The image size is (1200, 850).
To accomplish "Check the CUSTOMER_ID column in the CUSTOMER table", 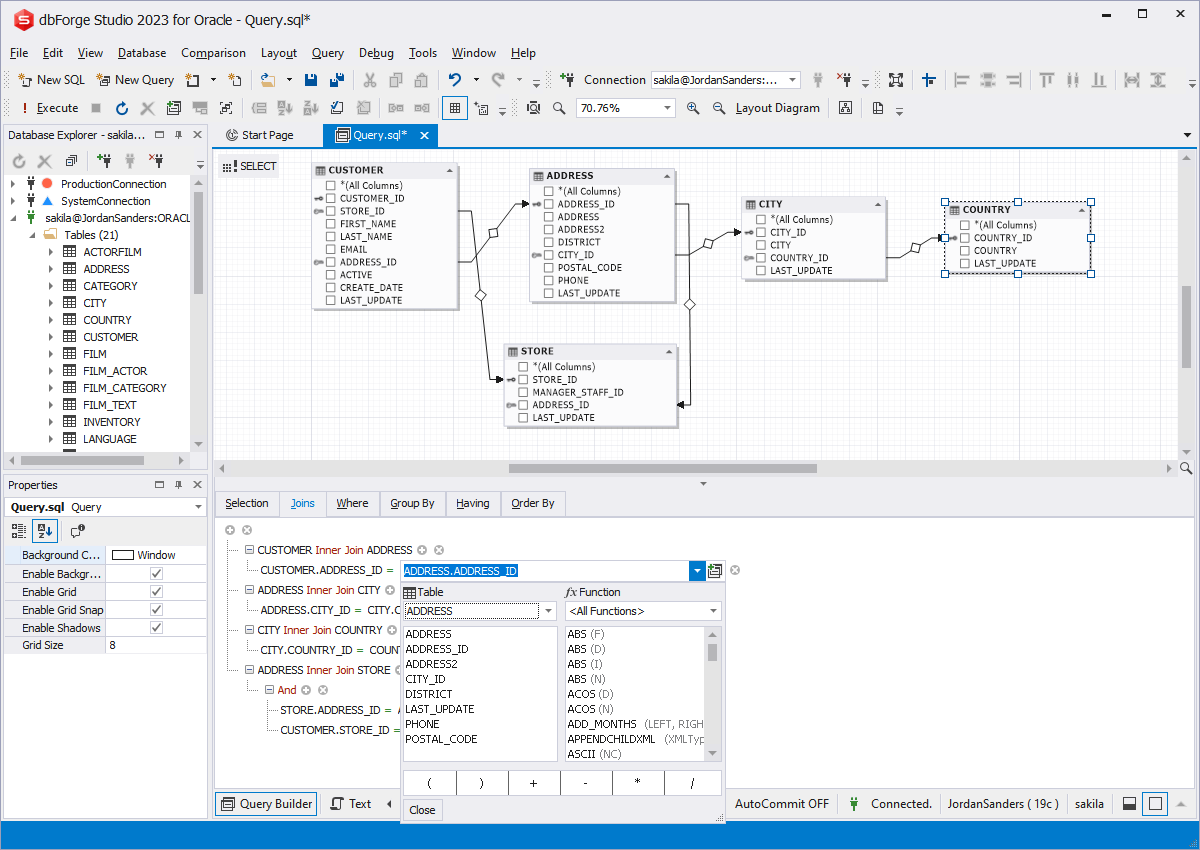I will [330, 198].
